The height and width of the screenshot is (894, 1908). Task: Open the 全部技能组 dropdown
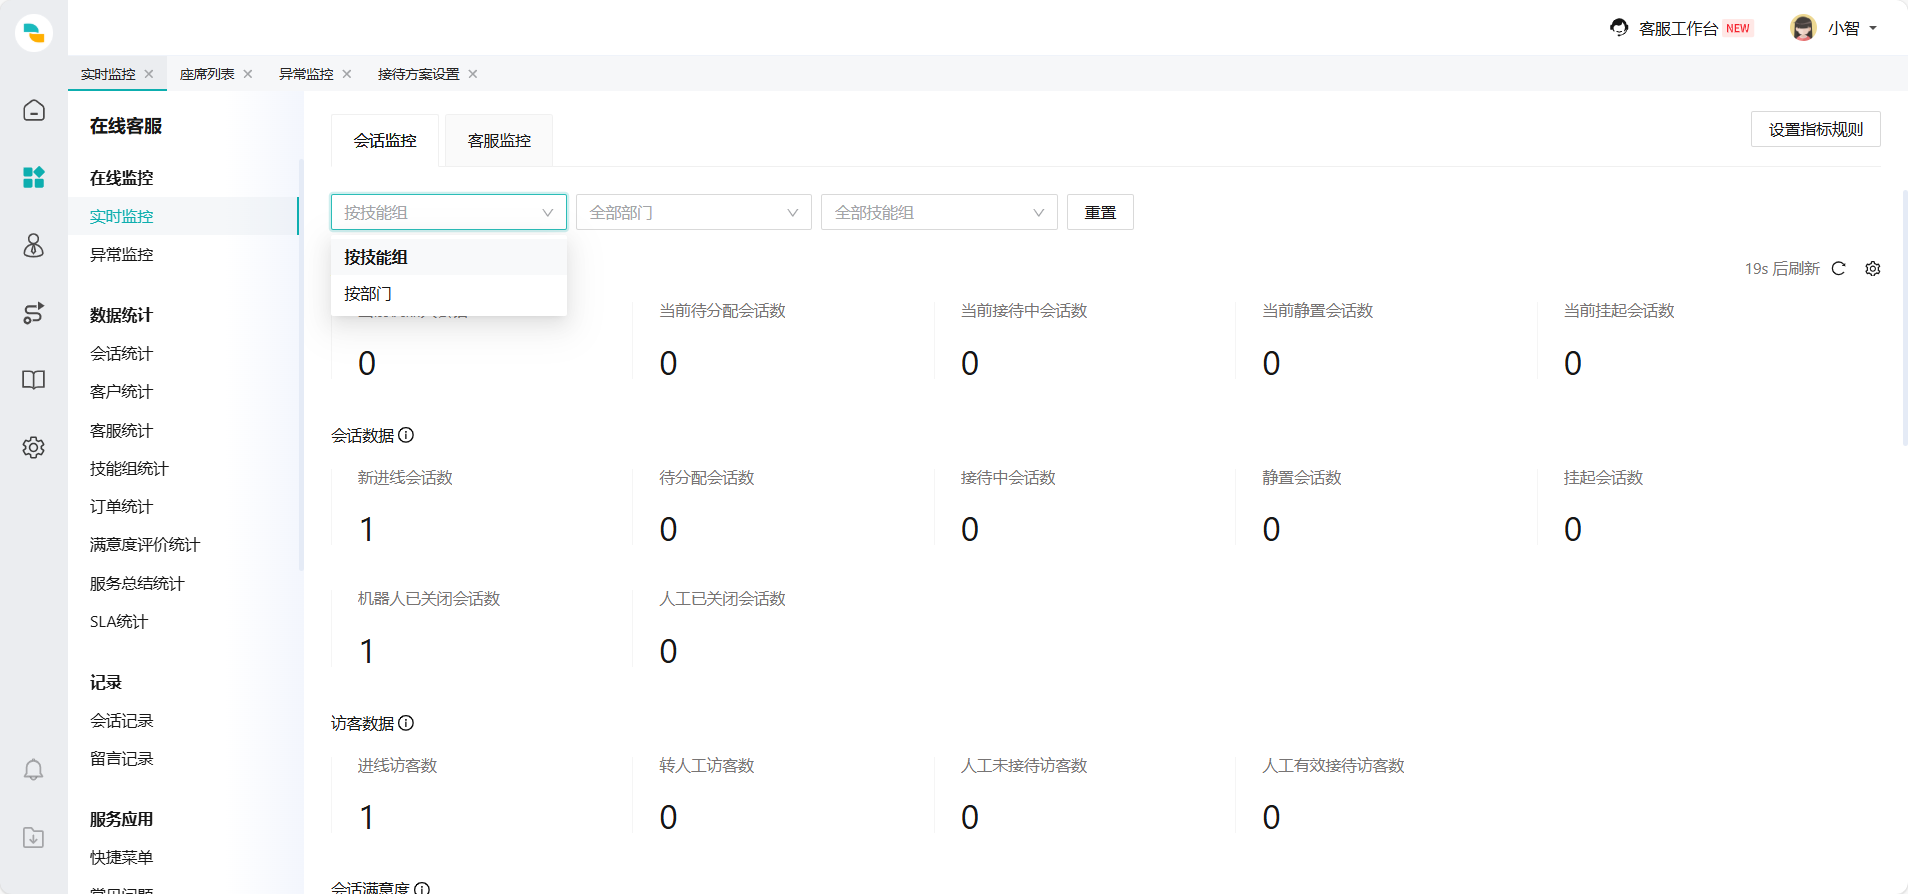tap(939, 212)
